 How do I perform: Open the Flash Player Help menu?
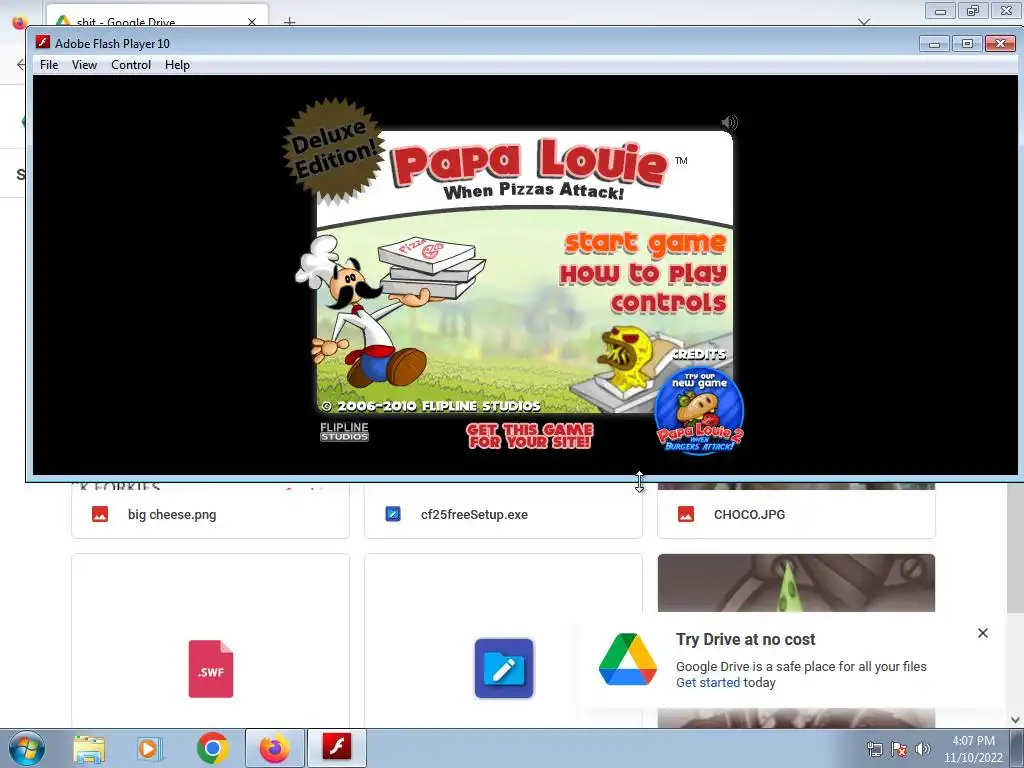[177, 65]
